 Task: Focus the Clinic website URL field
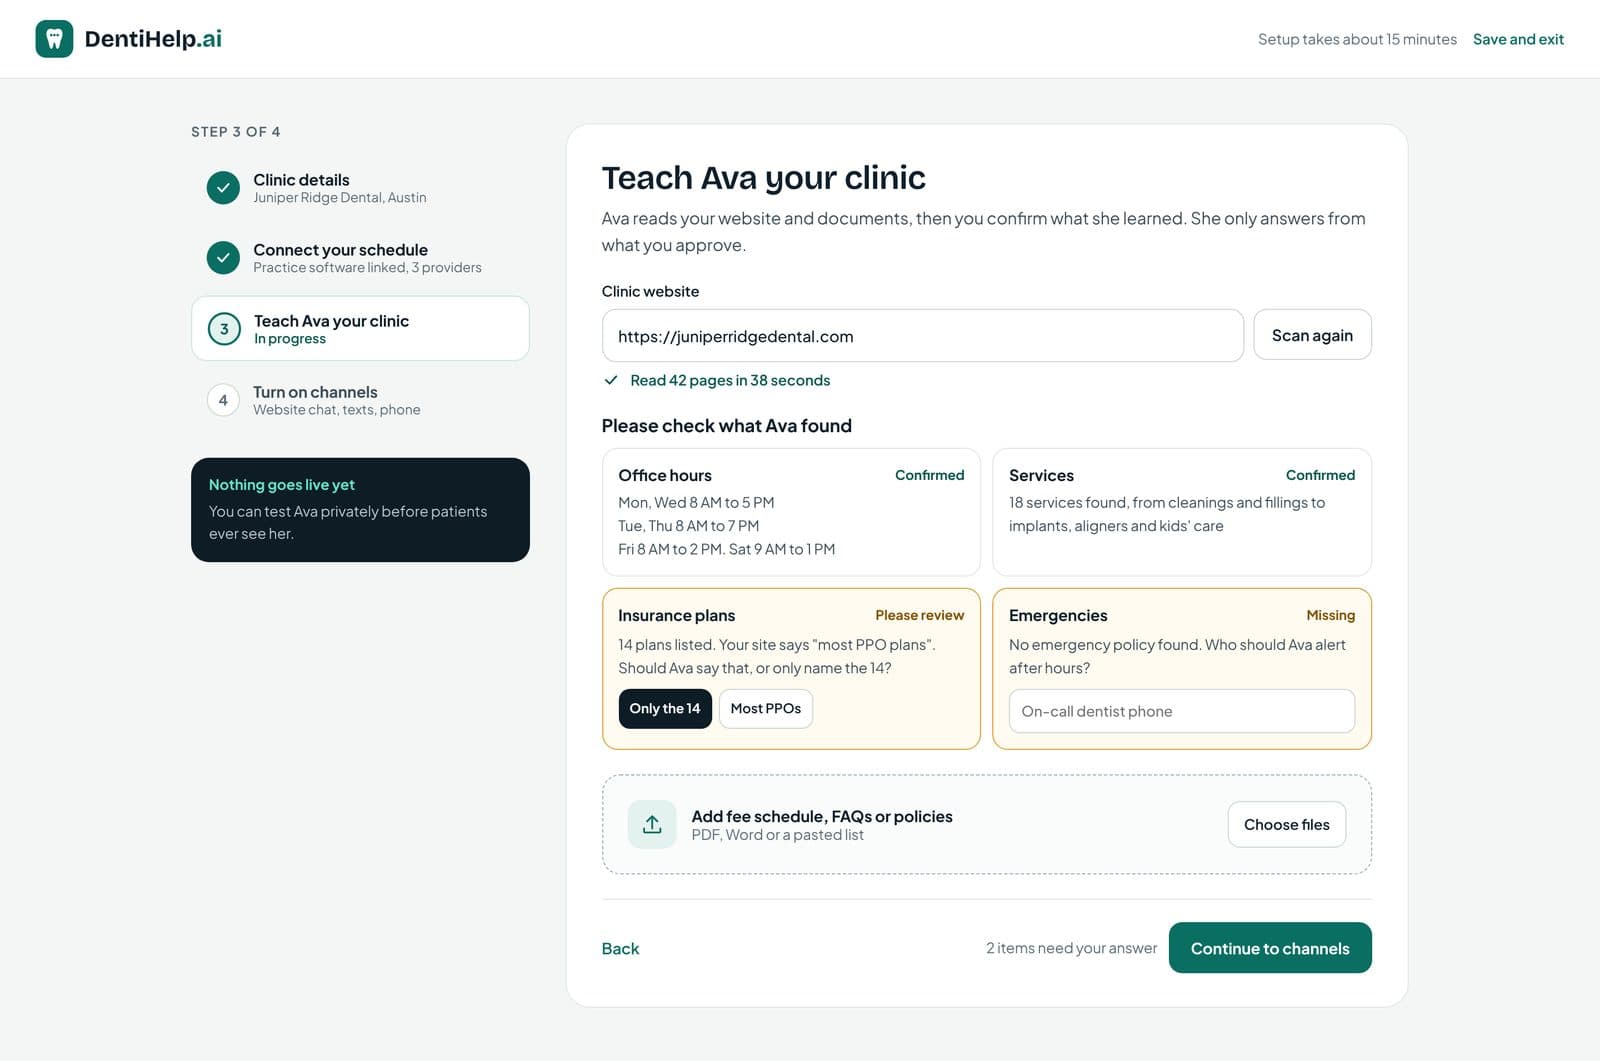[922, 336]
